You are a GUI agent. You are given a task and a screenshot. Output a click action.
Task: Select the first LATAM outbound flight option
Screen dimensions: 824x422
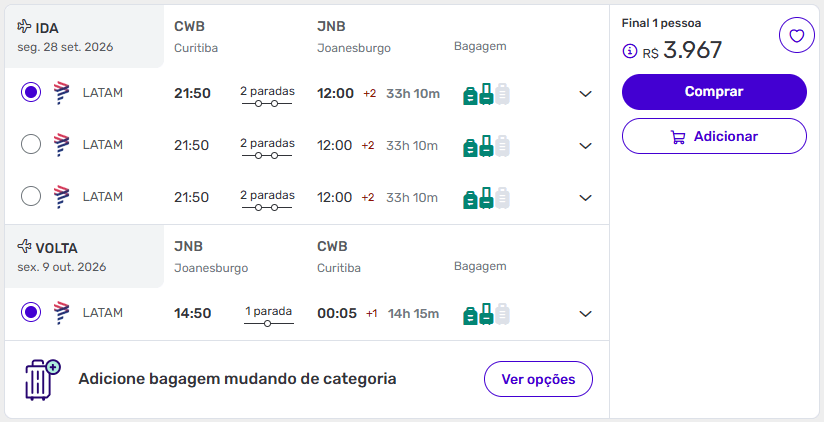31,93
